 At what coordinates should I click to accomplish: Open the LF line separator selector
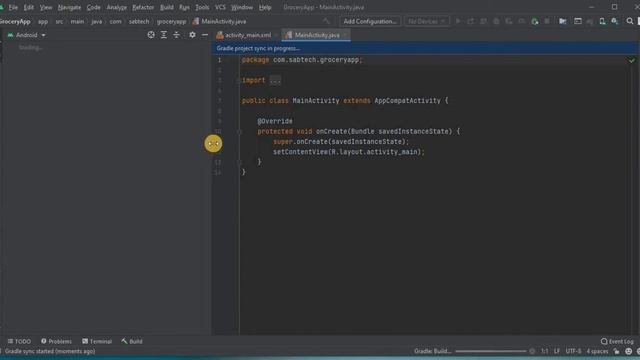click(557, 351)
